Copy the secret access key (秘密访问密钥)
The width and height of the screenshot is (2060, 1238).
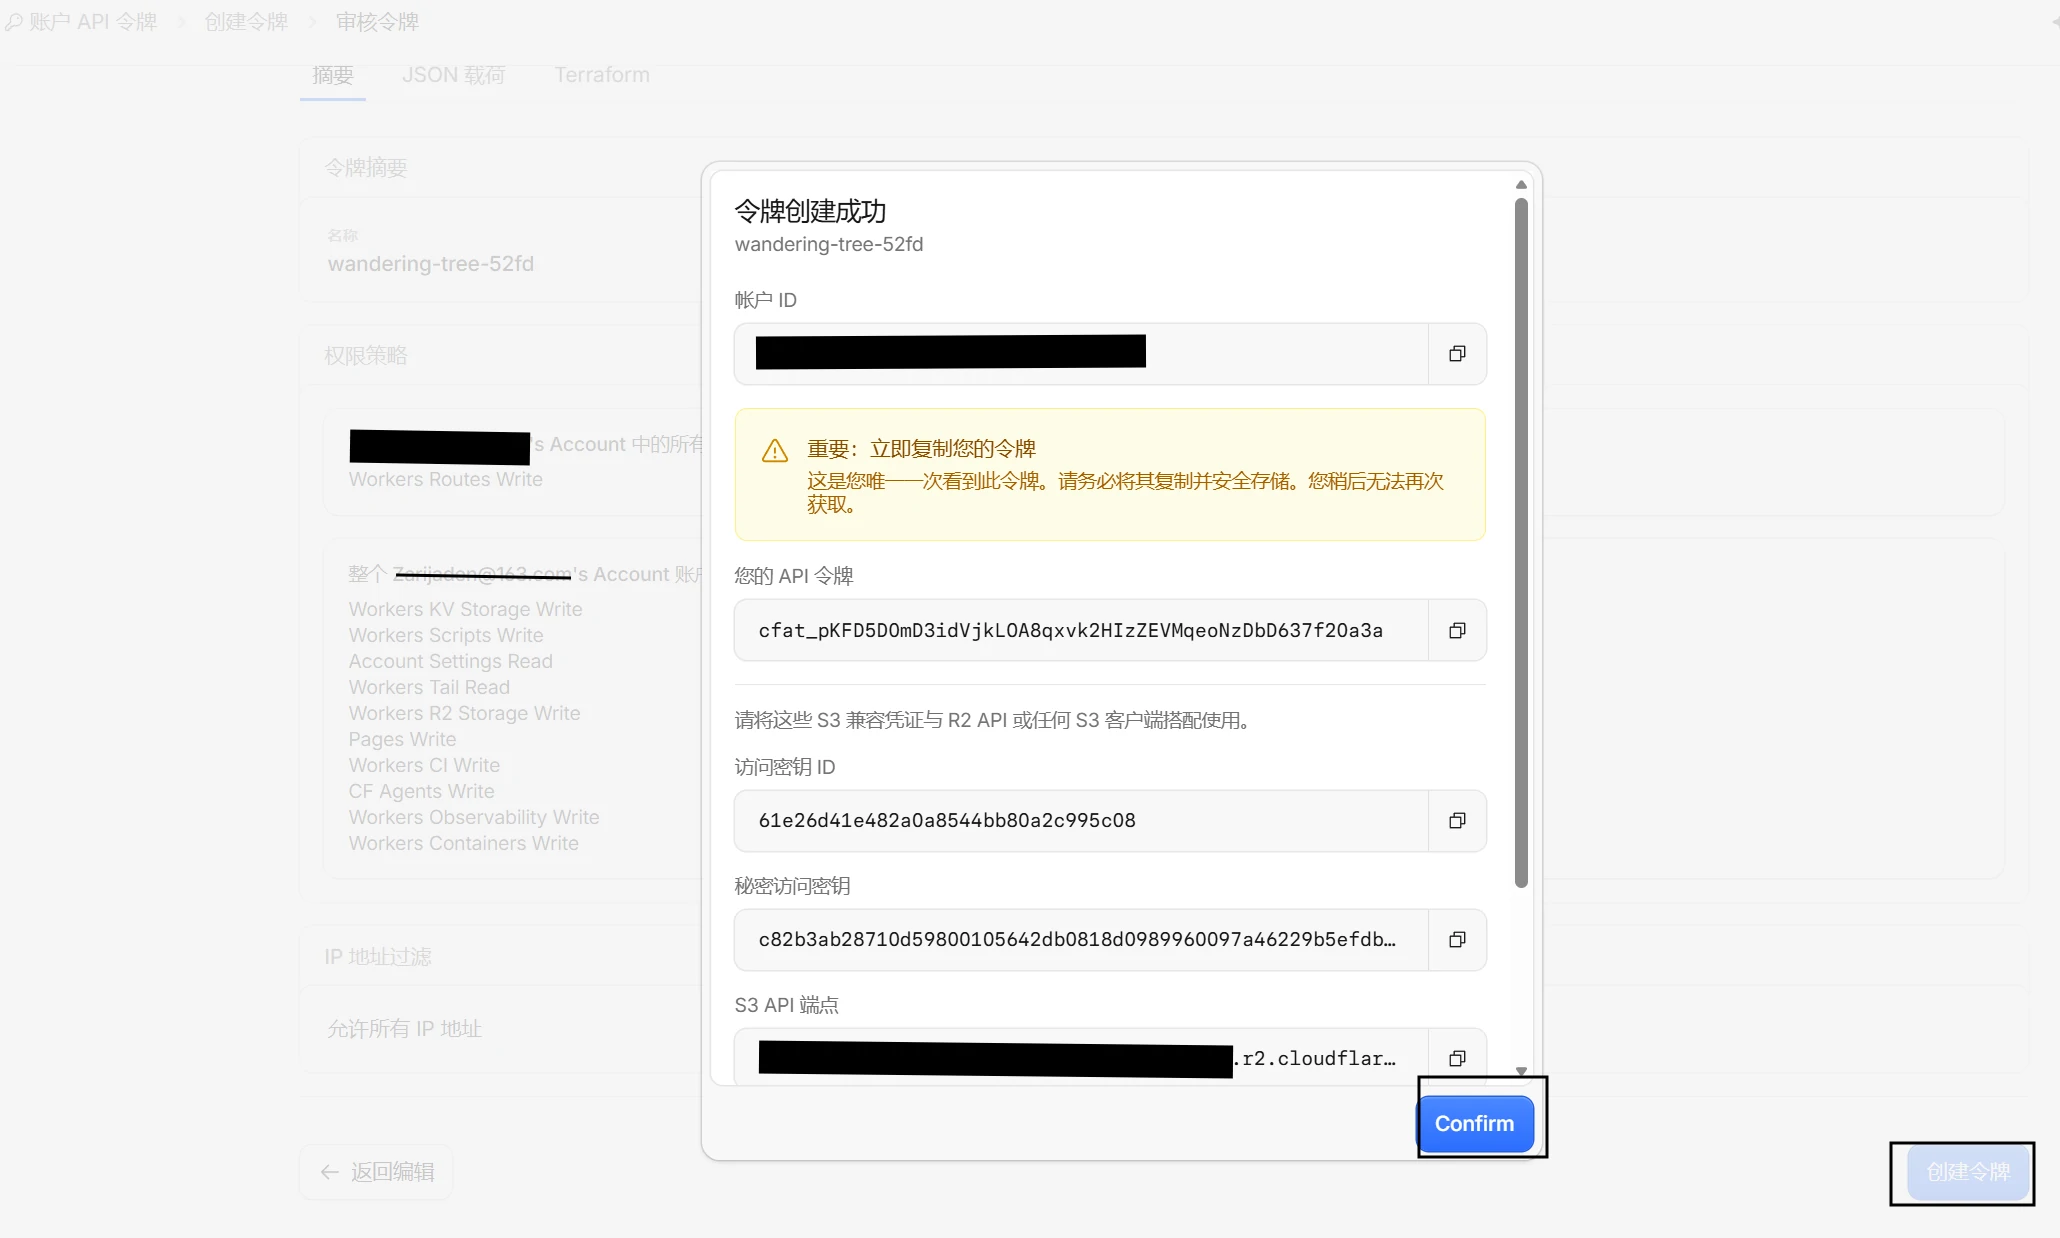[x=1457, y=939]
